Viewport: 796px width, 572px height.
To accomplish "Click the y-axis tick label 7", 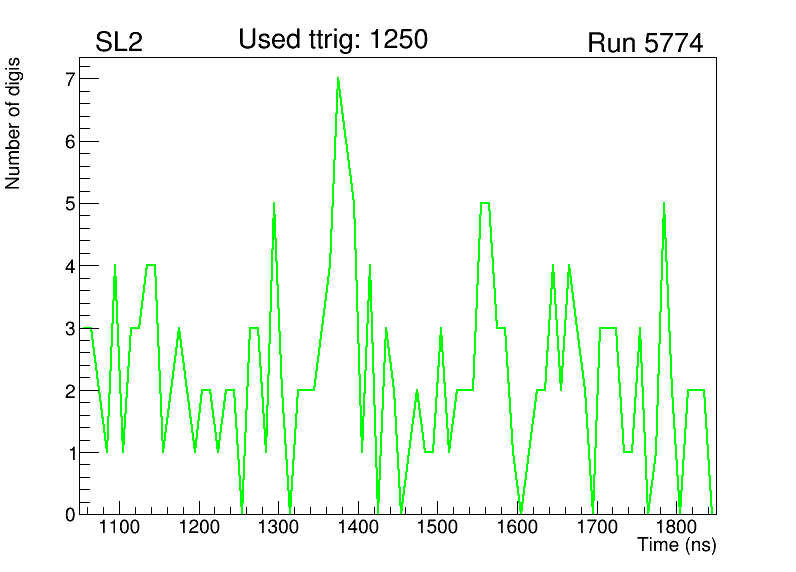I will (x=70, y=79).
